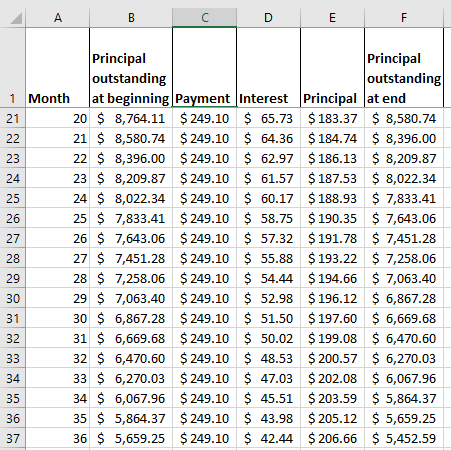
Task: Click principal value $183.37
Action: click(332, 118)
